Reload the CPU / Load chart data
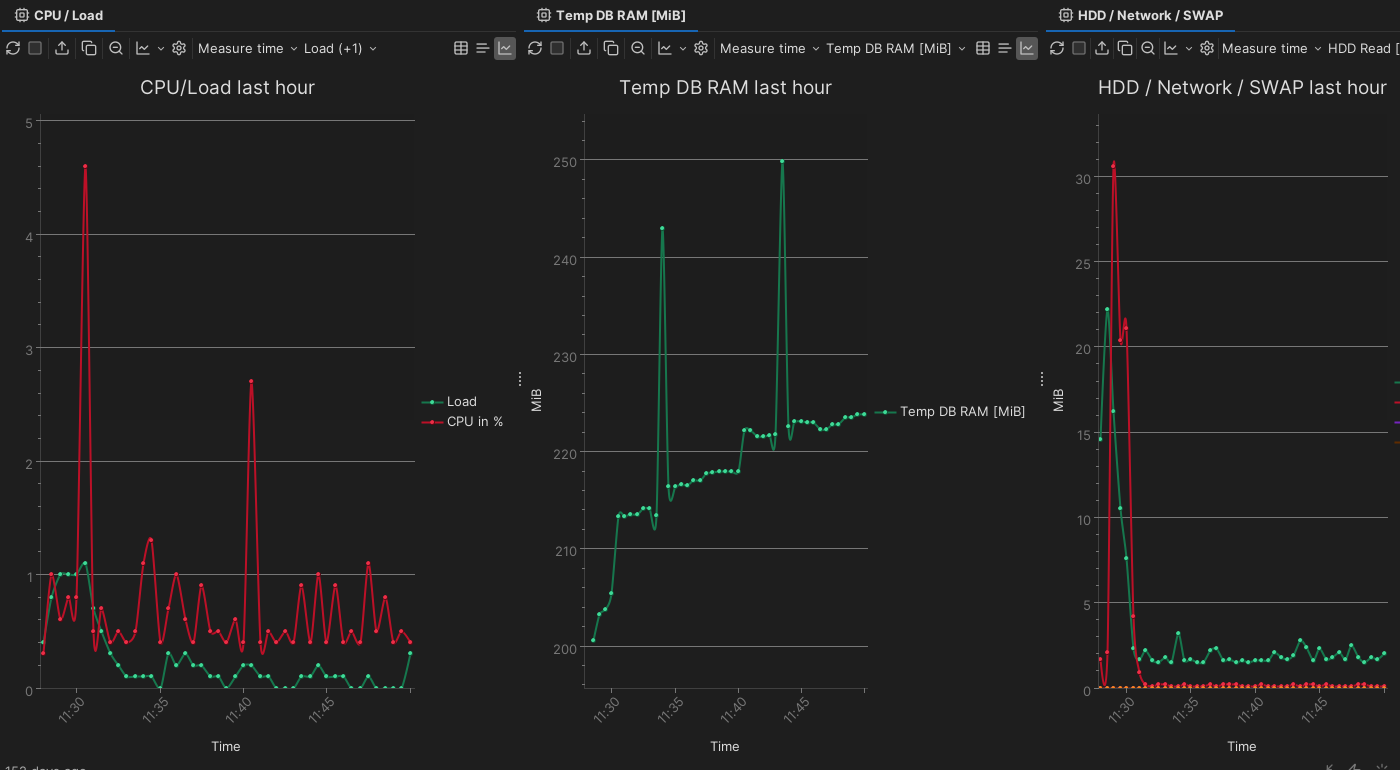The height and width of the screenshot is (770, 1400). coord(12,48)
